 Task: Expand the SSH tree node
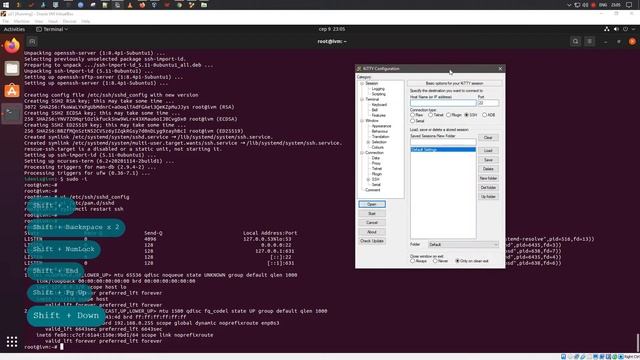(x=368, y=179)
